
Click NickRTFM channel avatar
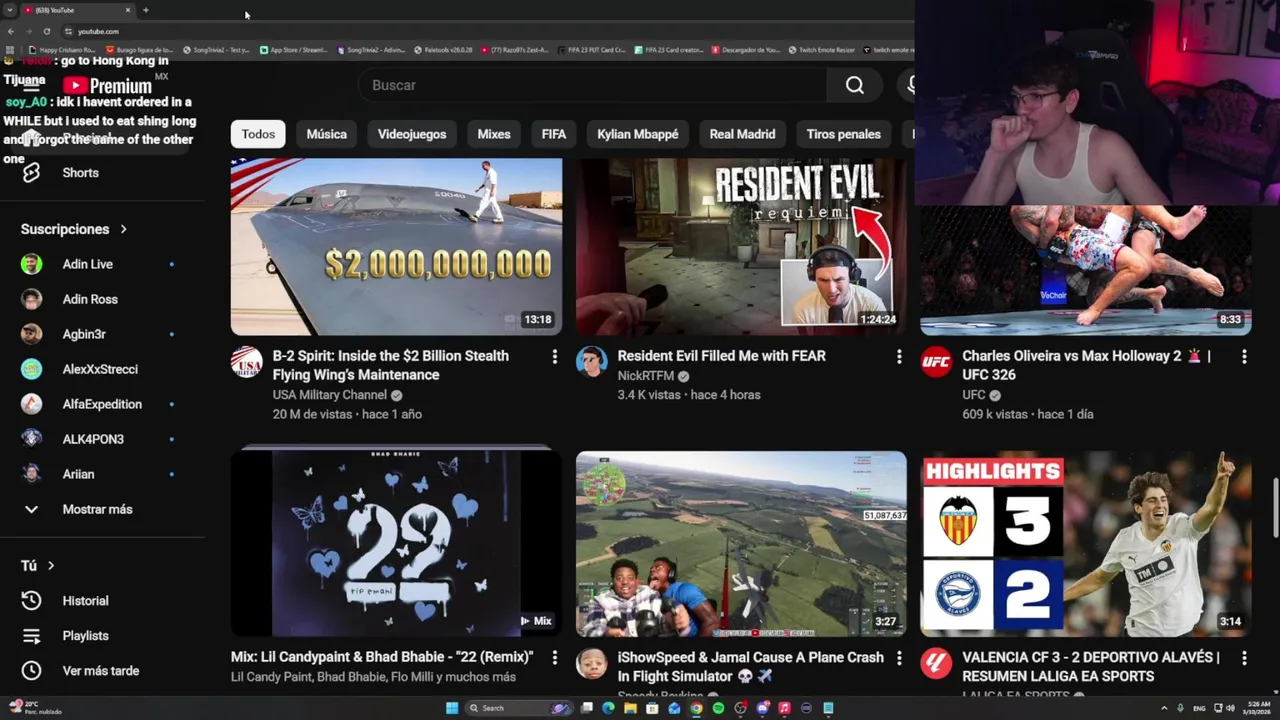(x=592, y=362)
